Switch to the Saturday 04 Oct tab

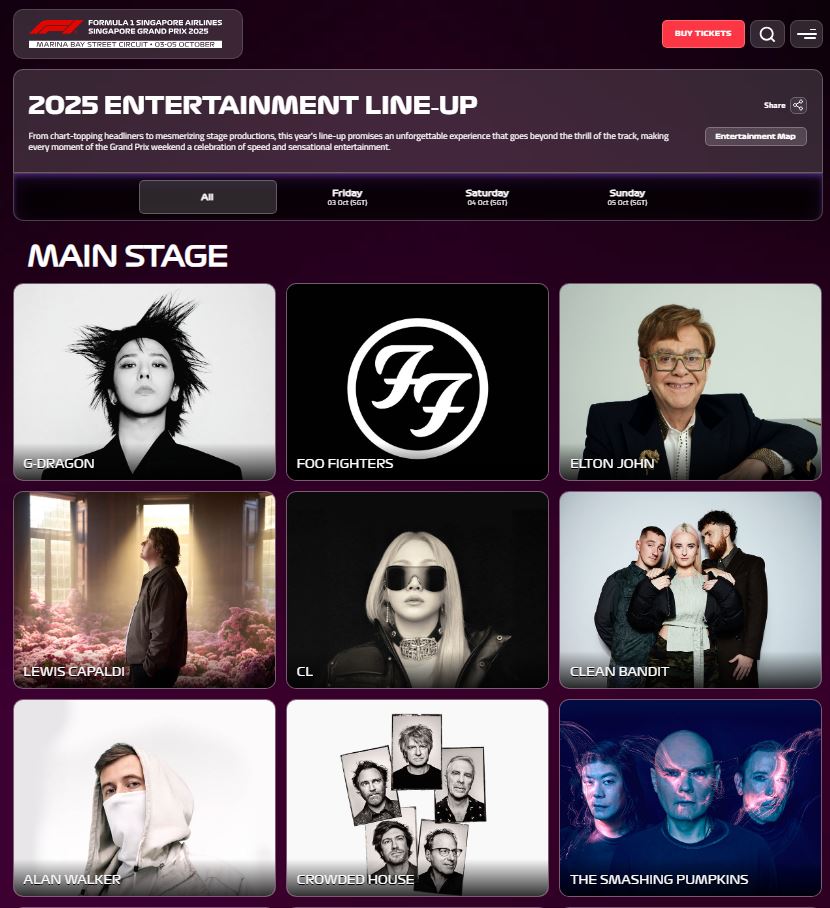point(487,197)
